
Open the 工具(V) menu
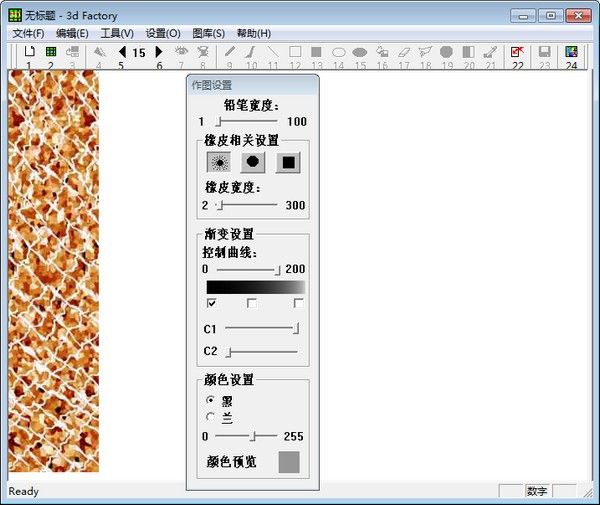pyautogui.click(x=117, y=34)
